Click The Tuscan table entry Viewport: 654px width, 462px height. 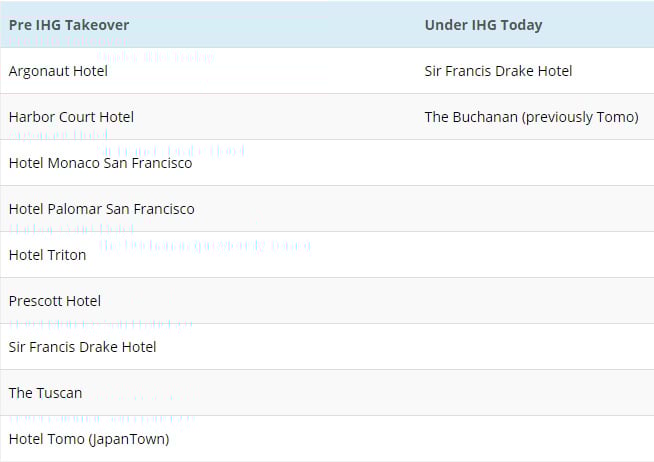click(45, 393)
